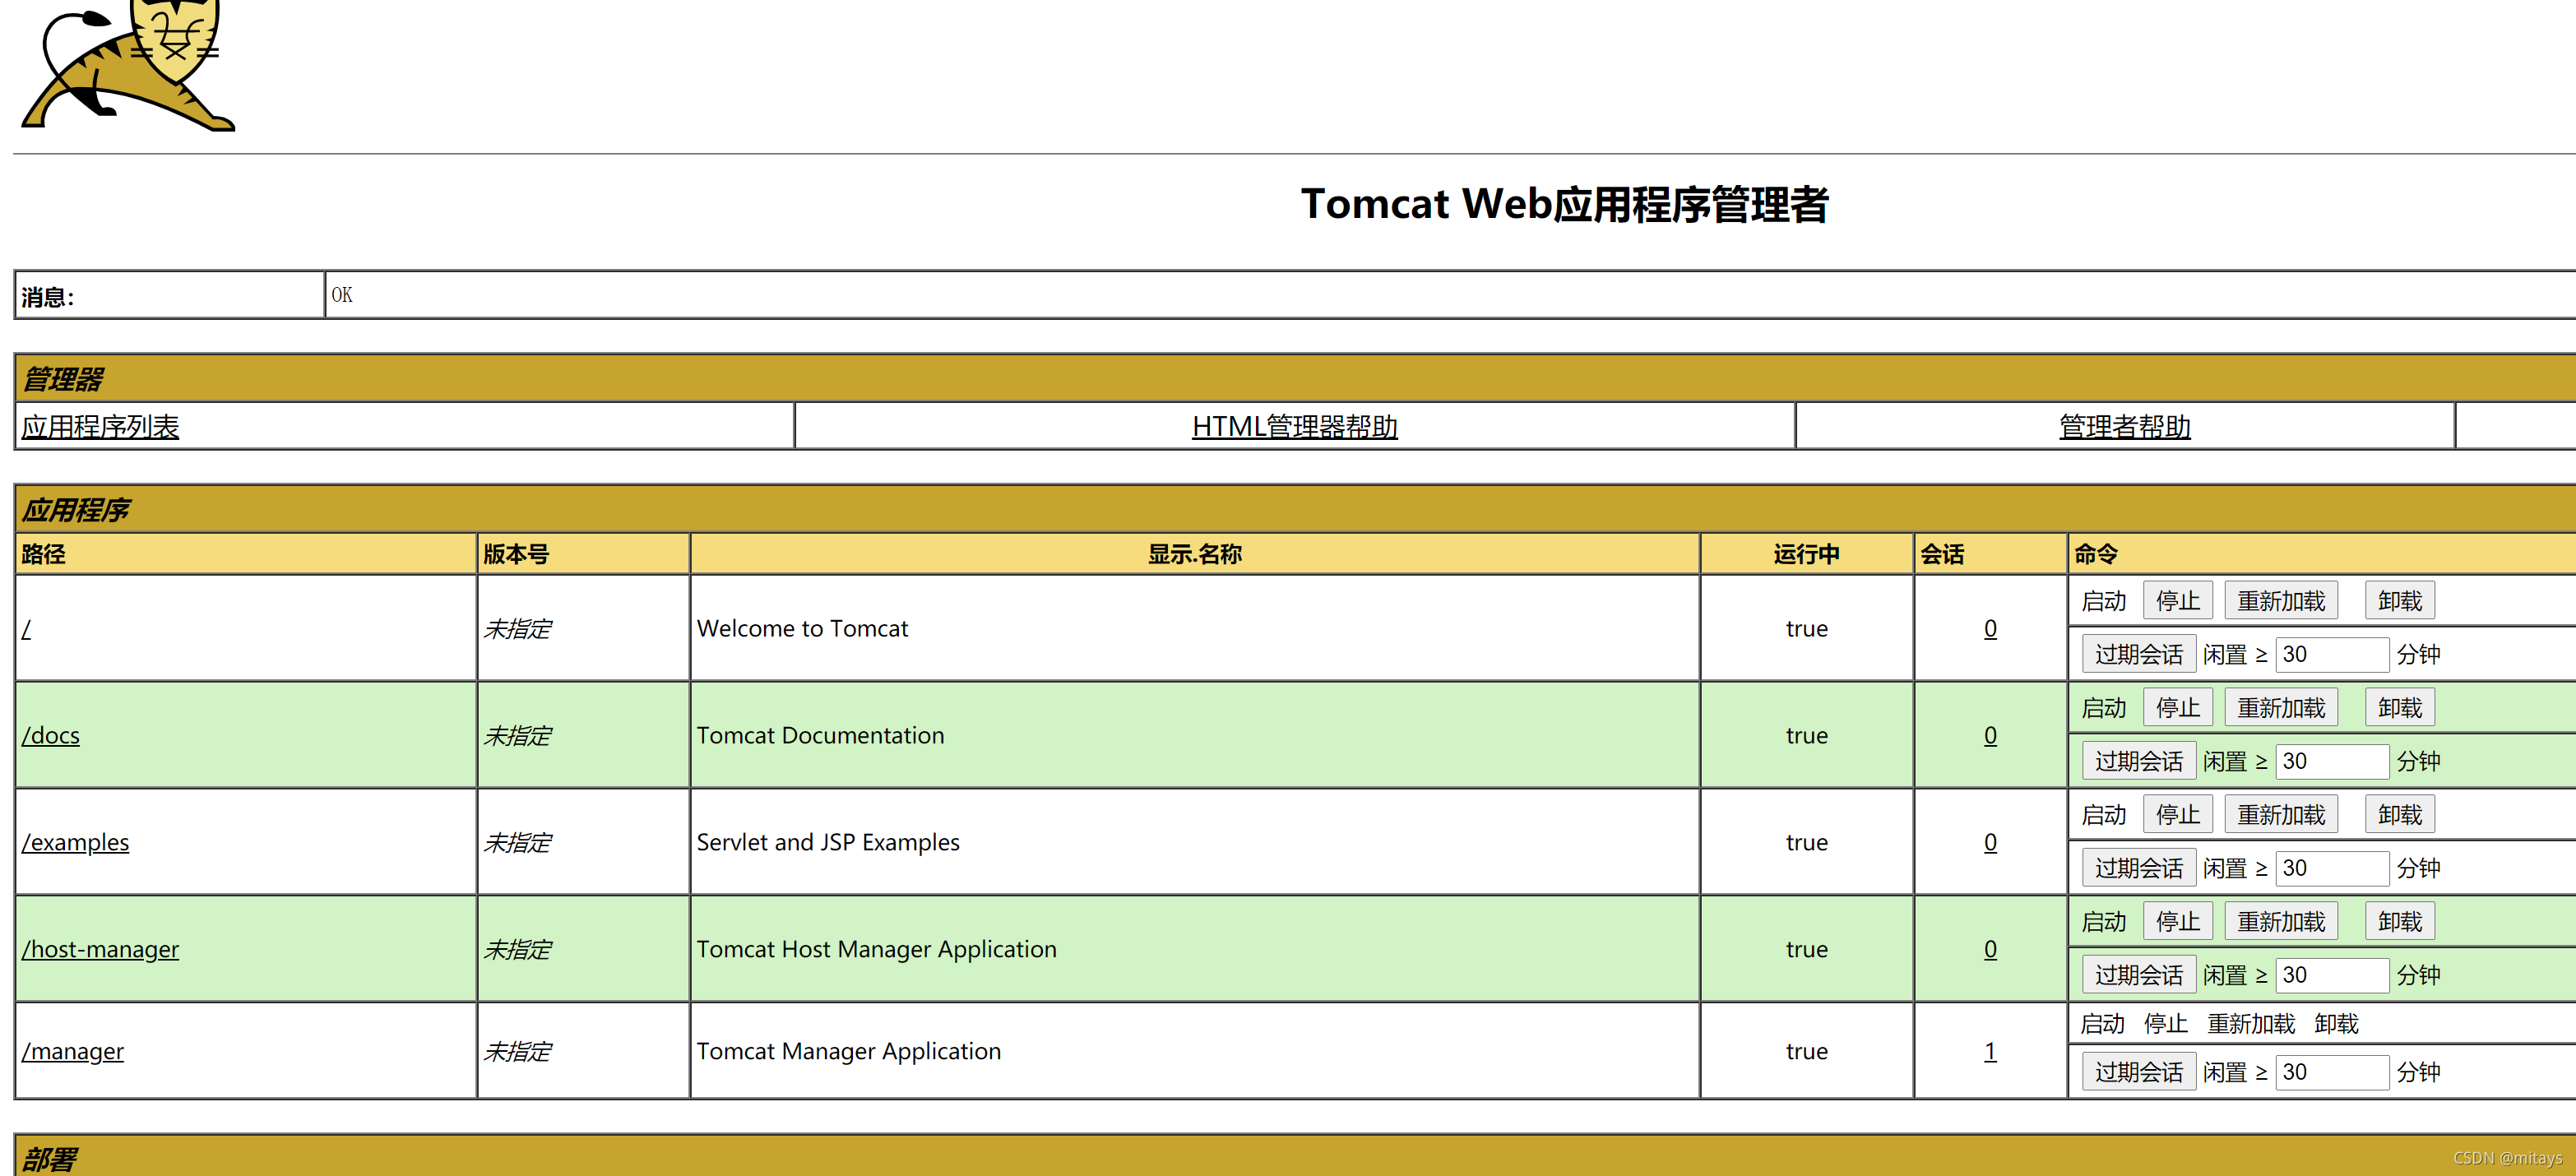Edit idle minutes field for /manager
Viewport: 2576px width, 1176px height.
(2332, 1073)
